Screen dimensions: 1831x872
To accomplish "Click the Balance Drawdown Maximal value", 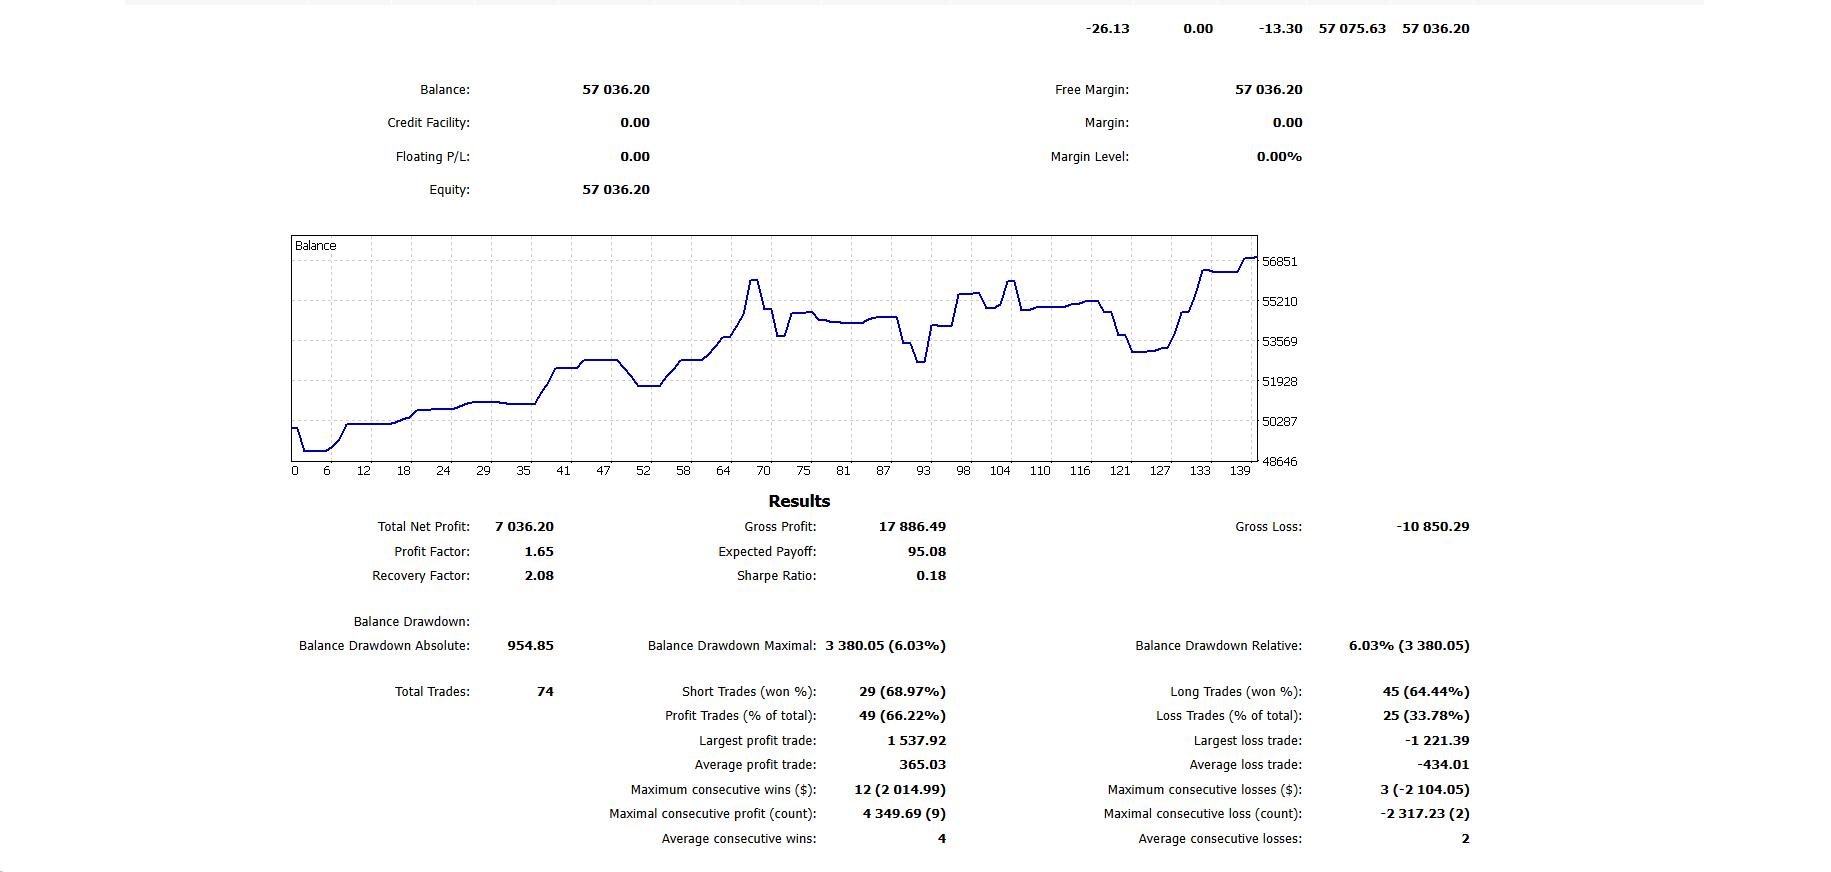I will pyautogui.click(x=885, y=646).
